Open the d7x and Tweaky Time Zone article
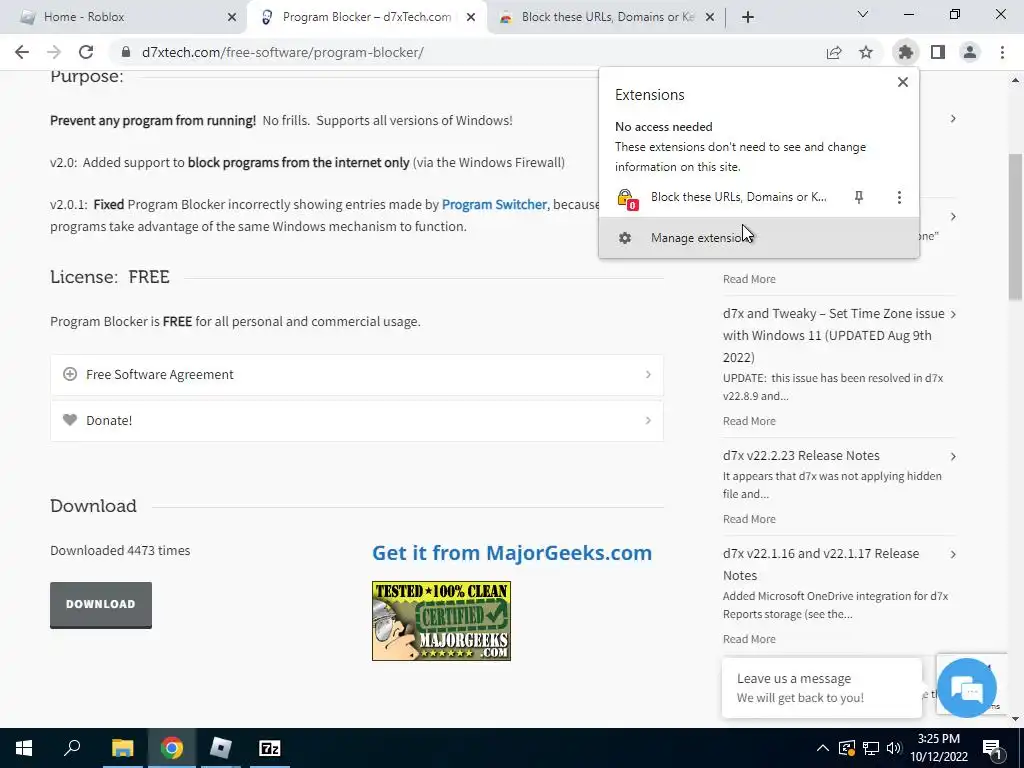The image size is (1024, 768). pos(834,335)
